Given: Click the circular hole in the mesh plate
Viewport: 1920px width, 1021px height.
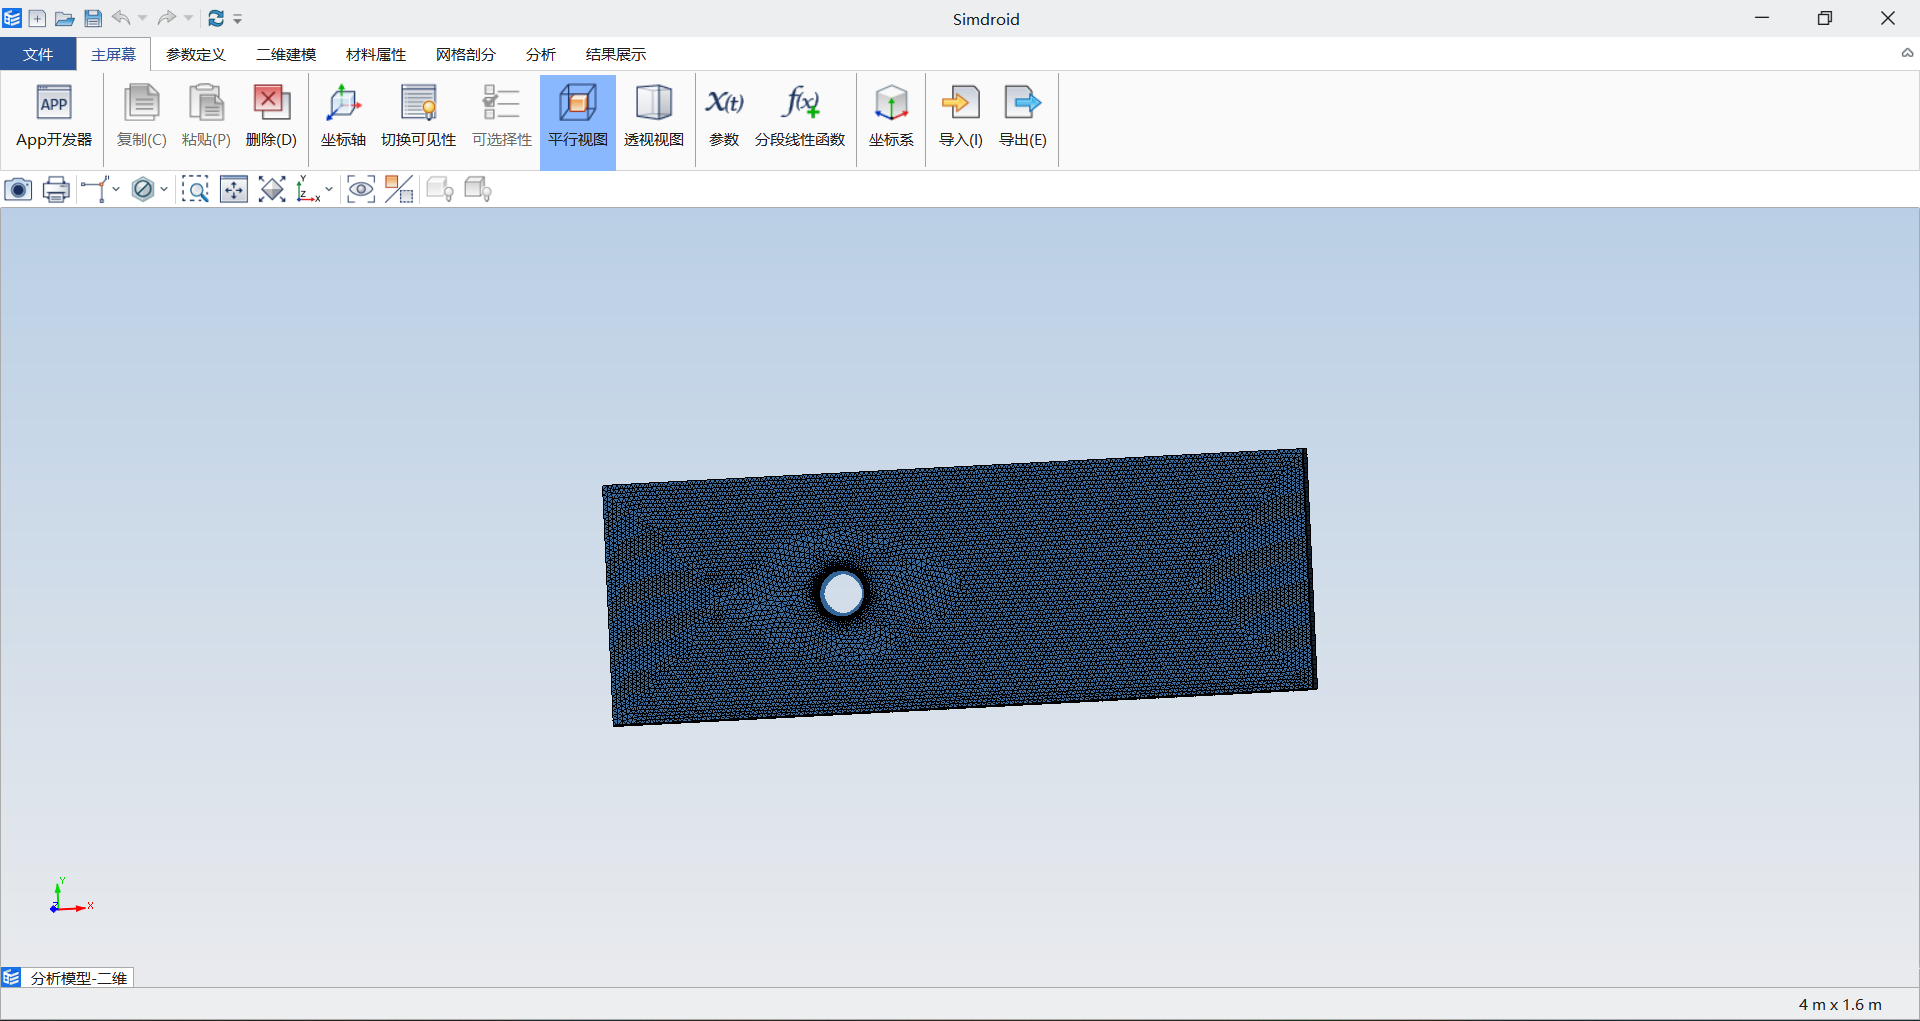Looking at the screenshot, I should 842,594.
